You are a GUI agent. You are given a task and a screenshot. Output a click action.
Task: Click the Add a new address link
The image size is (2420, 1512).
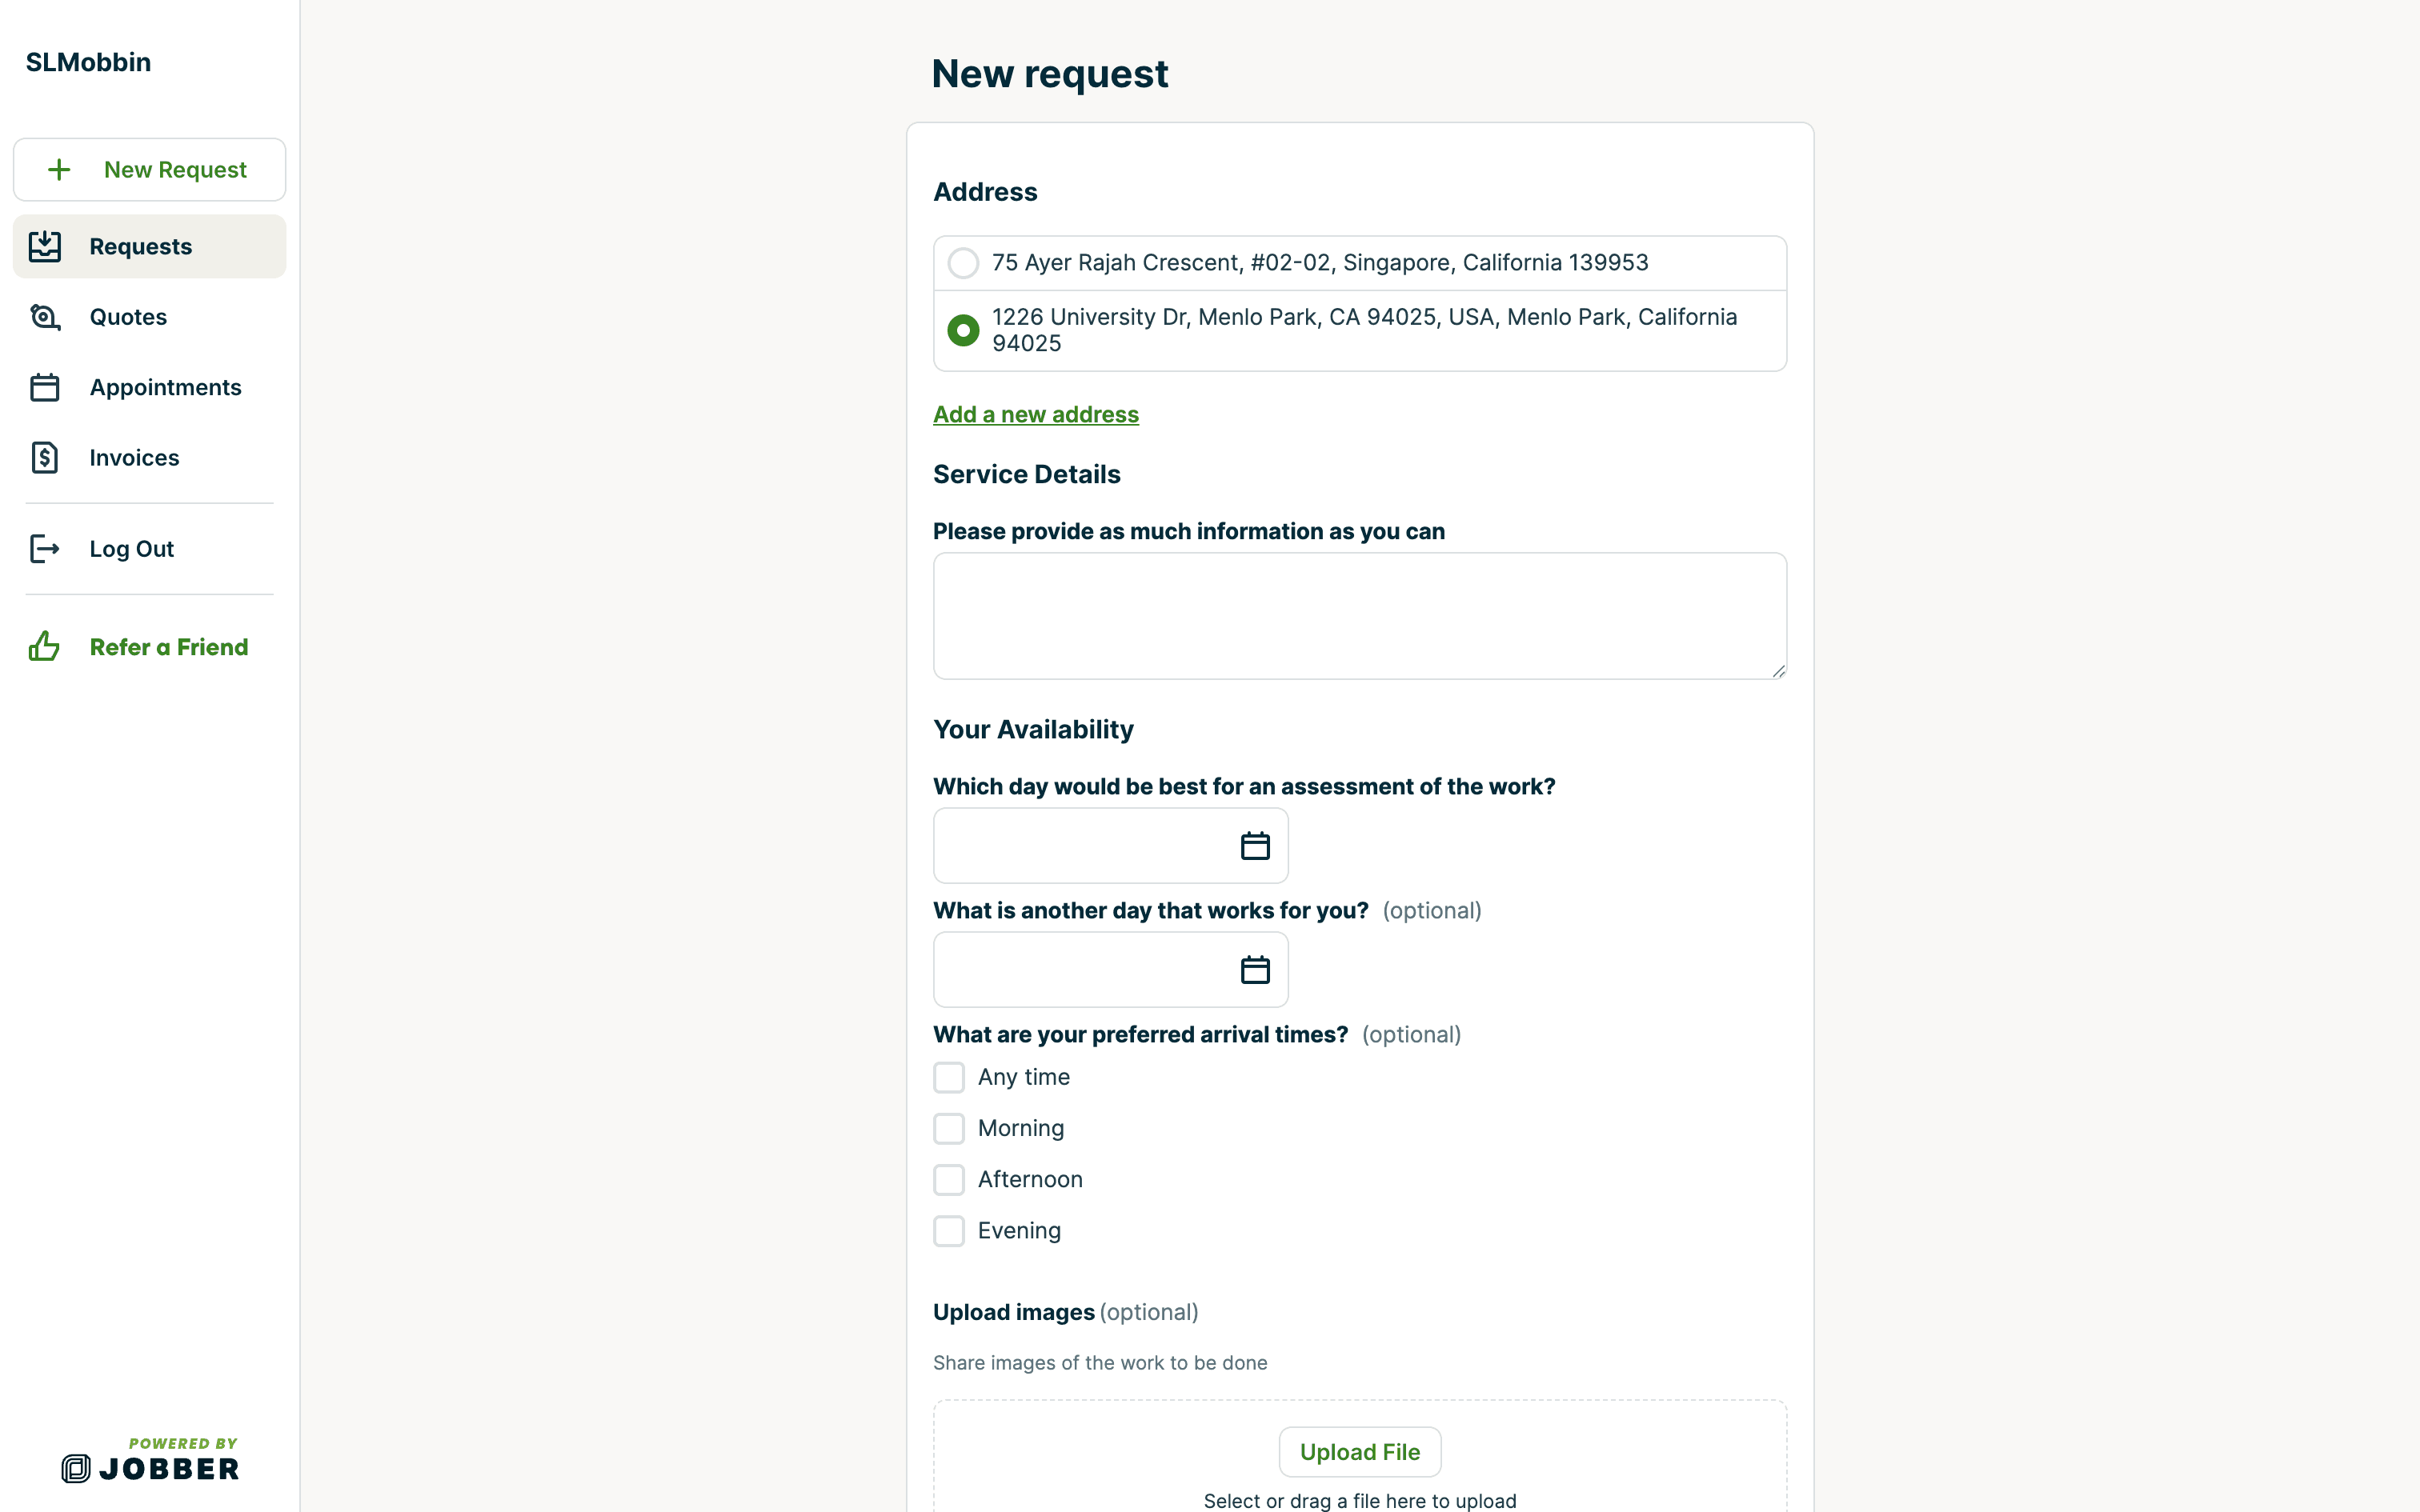pos(1035,414)
